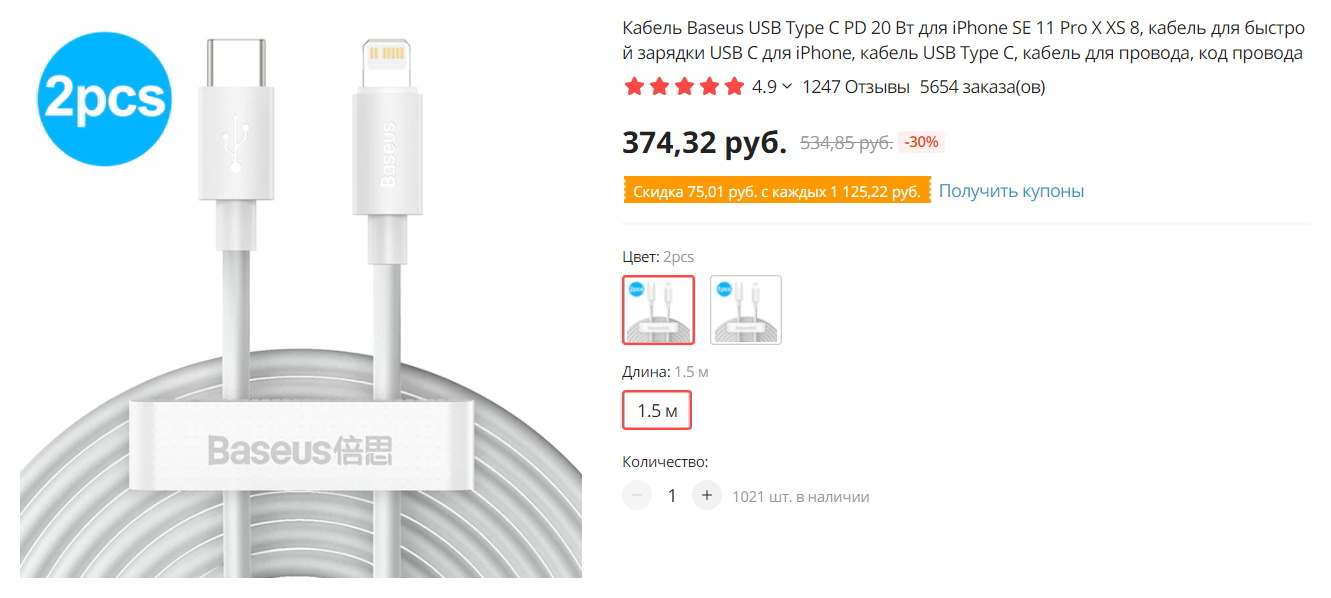Increase quantity with the plus button
Image resolution: width=1331 pixels, height=598 pixels.
[707, 496]
